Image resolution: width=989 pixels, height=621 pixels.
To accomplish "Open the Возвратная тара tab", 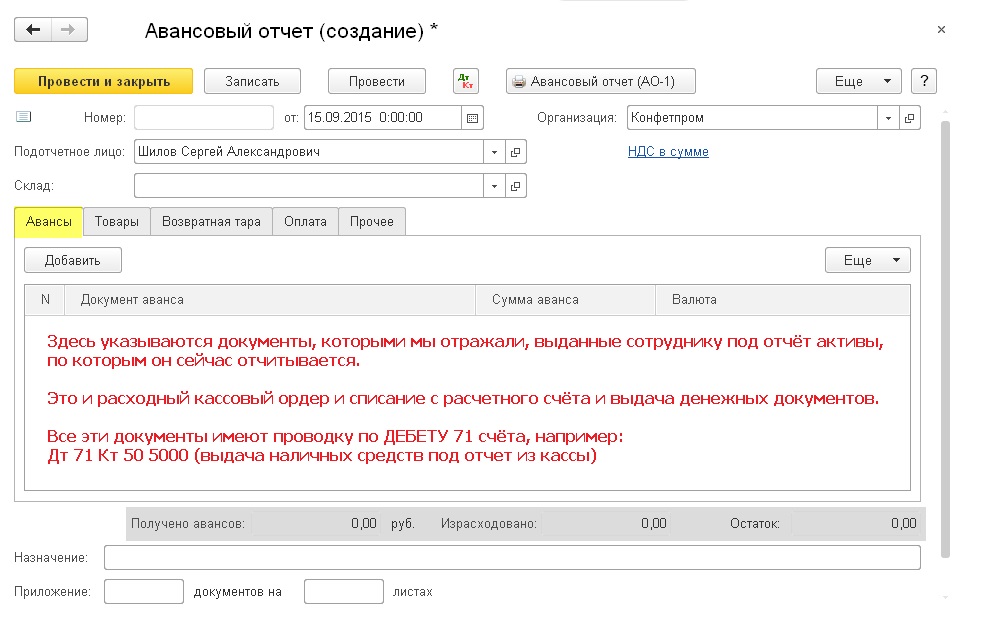I will 211,222.
